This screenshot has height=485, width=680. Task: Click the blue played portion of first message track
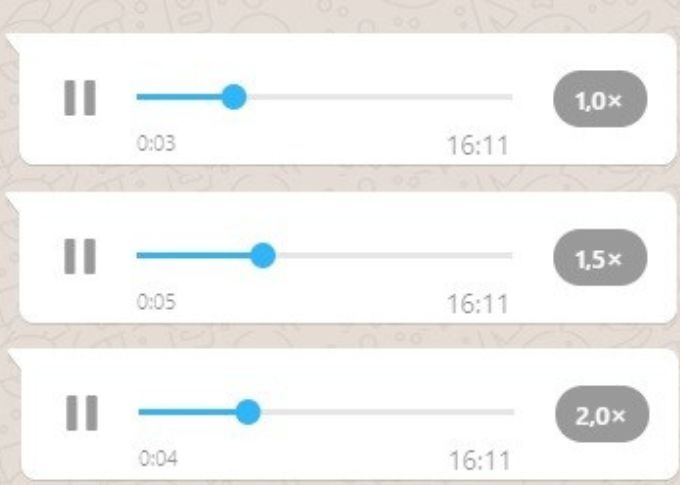(x=179, y=97)
